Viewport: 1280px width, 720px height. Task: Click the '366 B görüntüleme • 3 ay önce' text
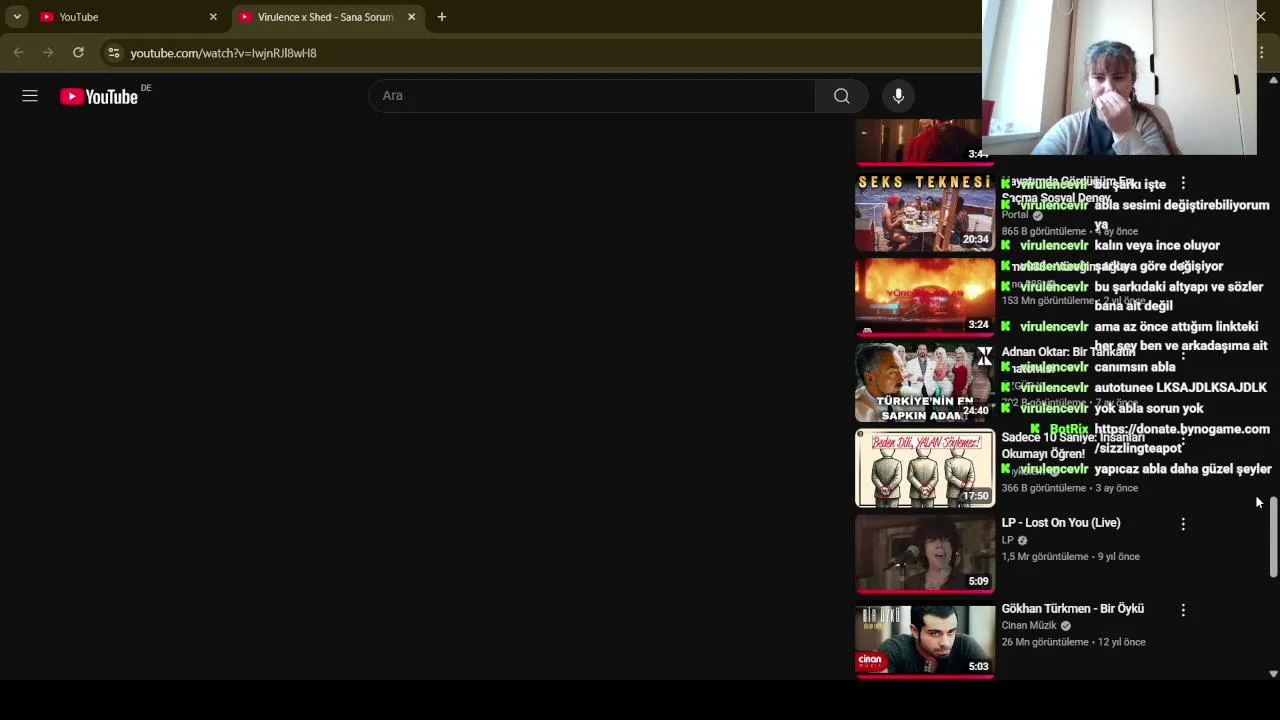click(x=1070, y=488)
